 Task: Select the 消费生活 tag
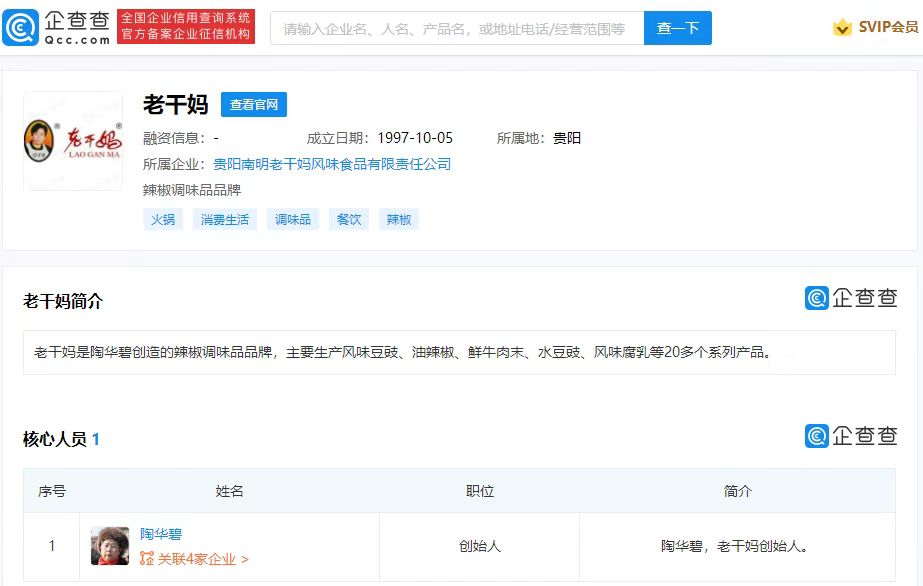[x=225, y=219]
